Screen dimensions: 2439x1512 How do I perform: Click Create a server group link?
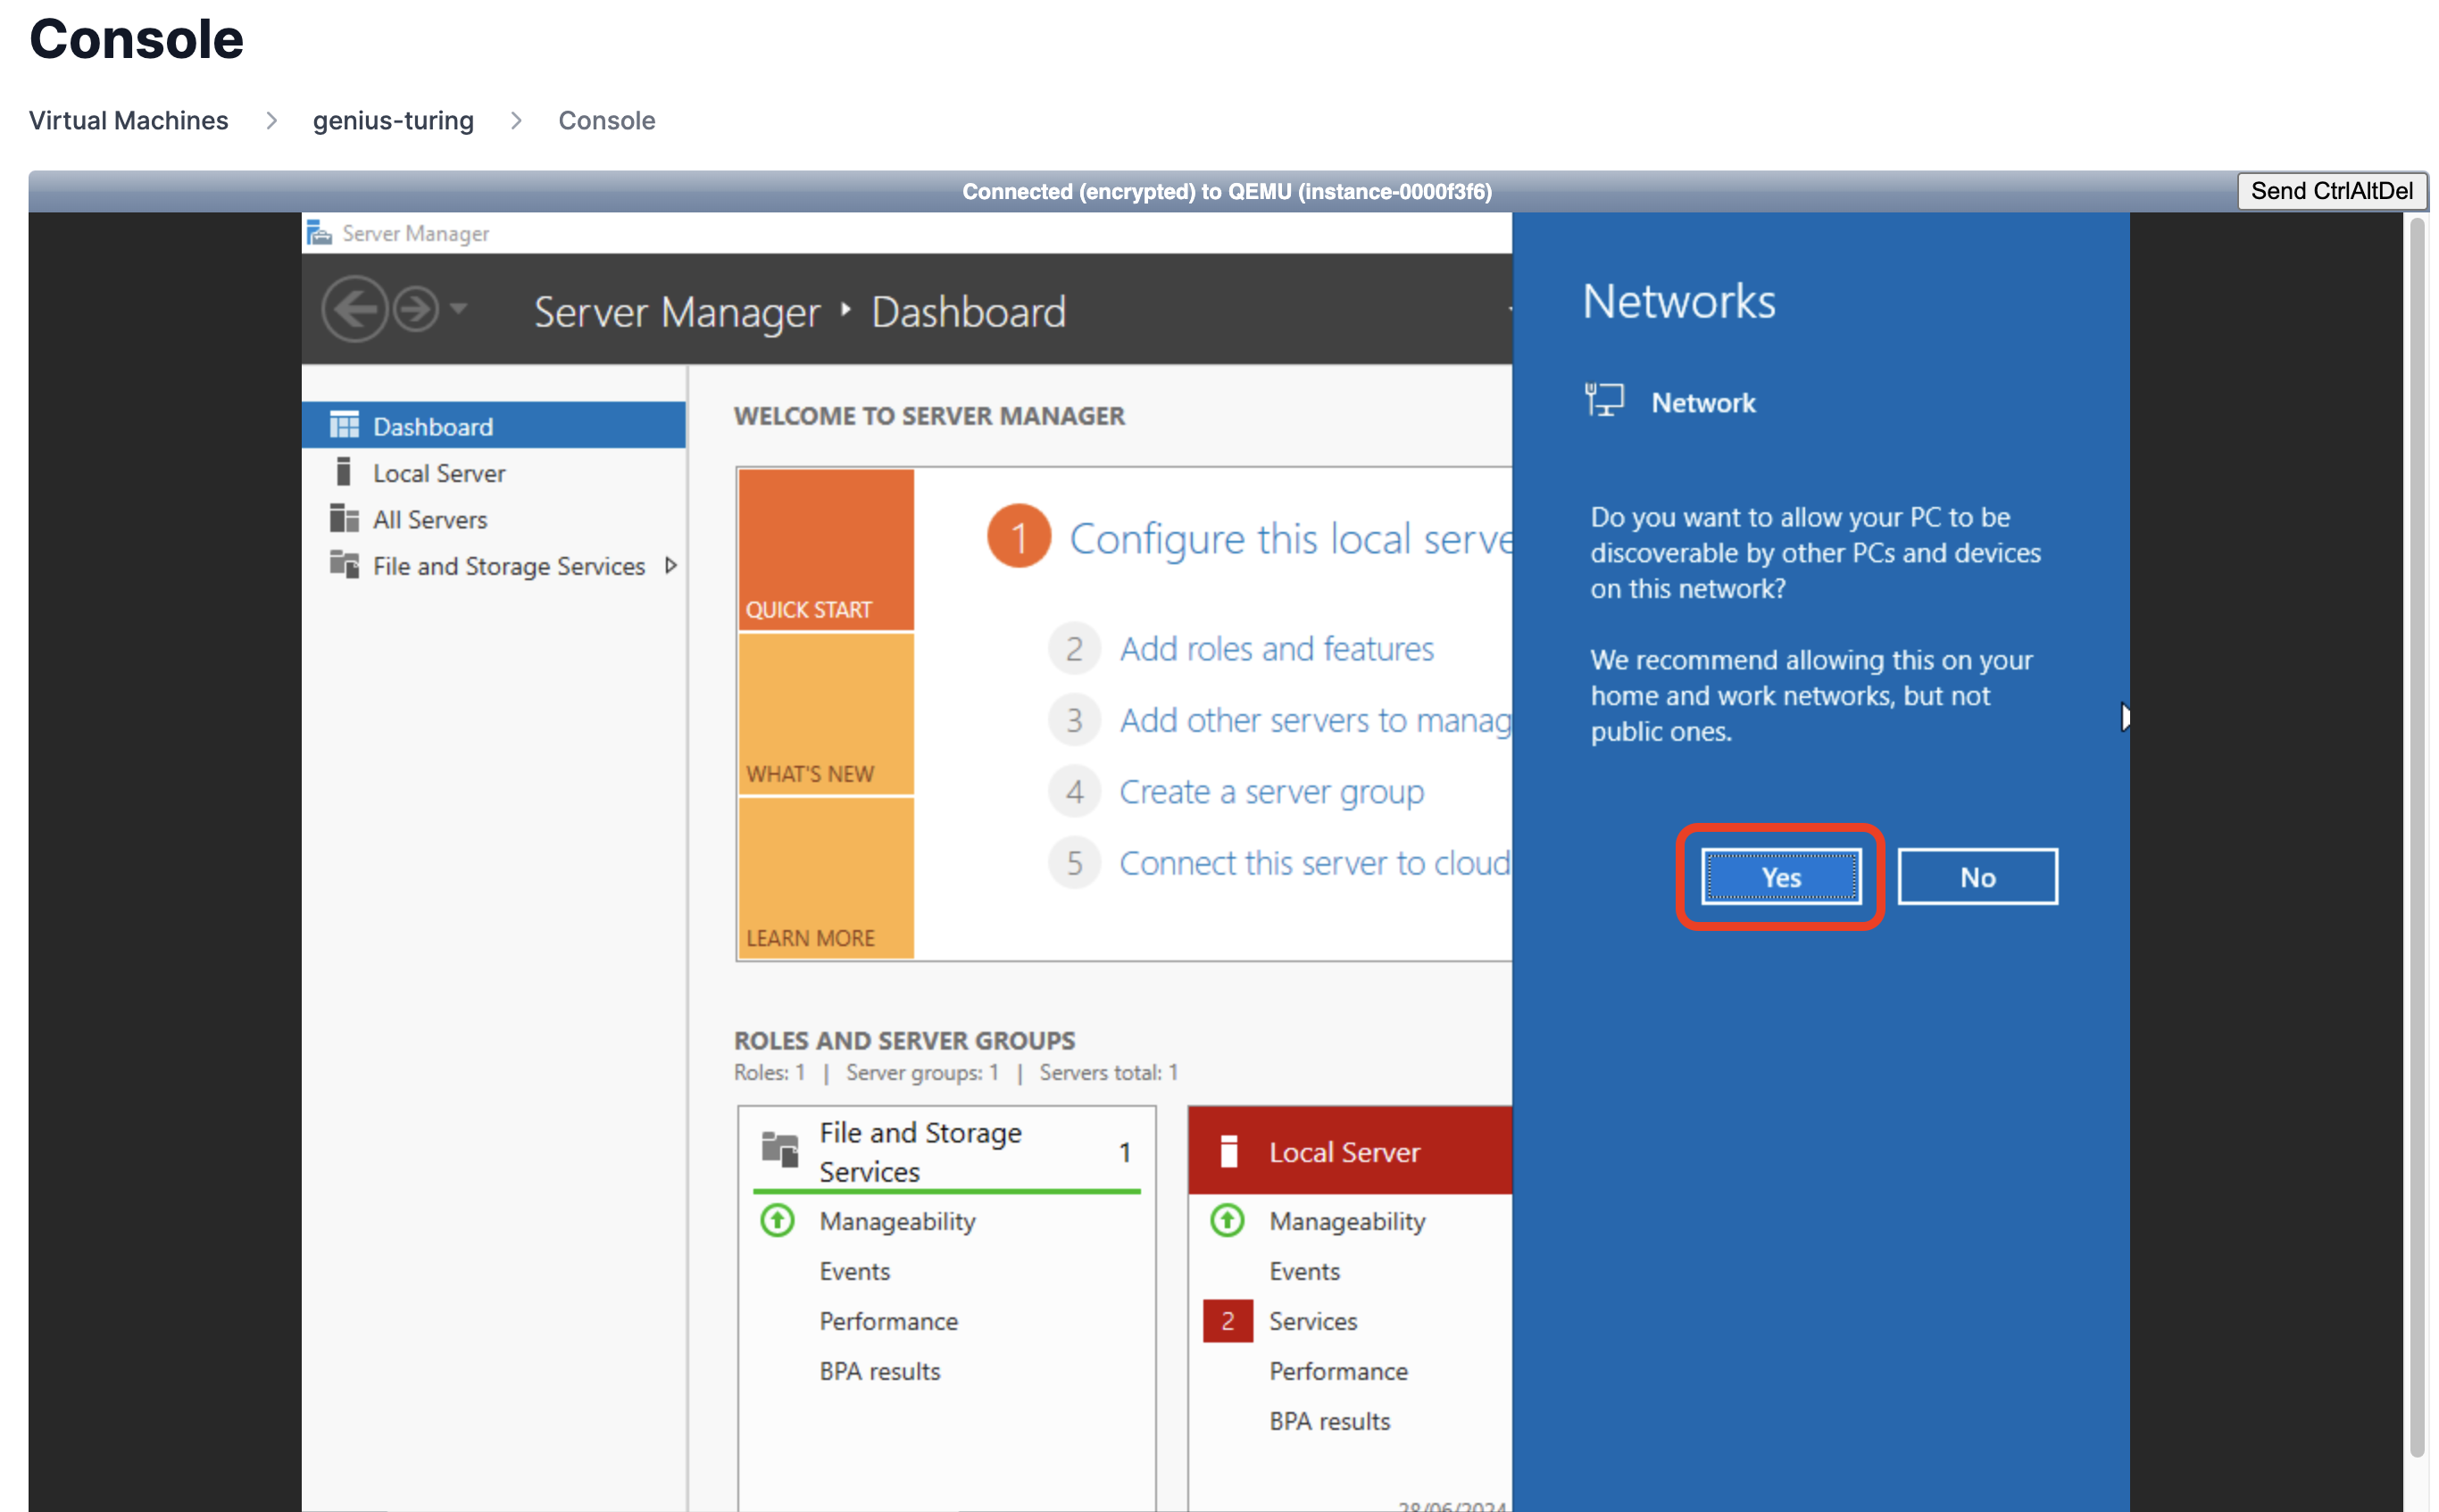point(1271,792)
